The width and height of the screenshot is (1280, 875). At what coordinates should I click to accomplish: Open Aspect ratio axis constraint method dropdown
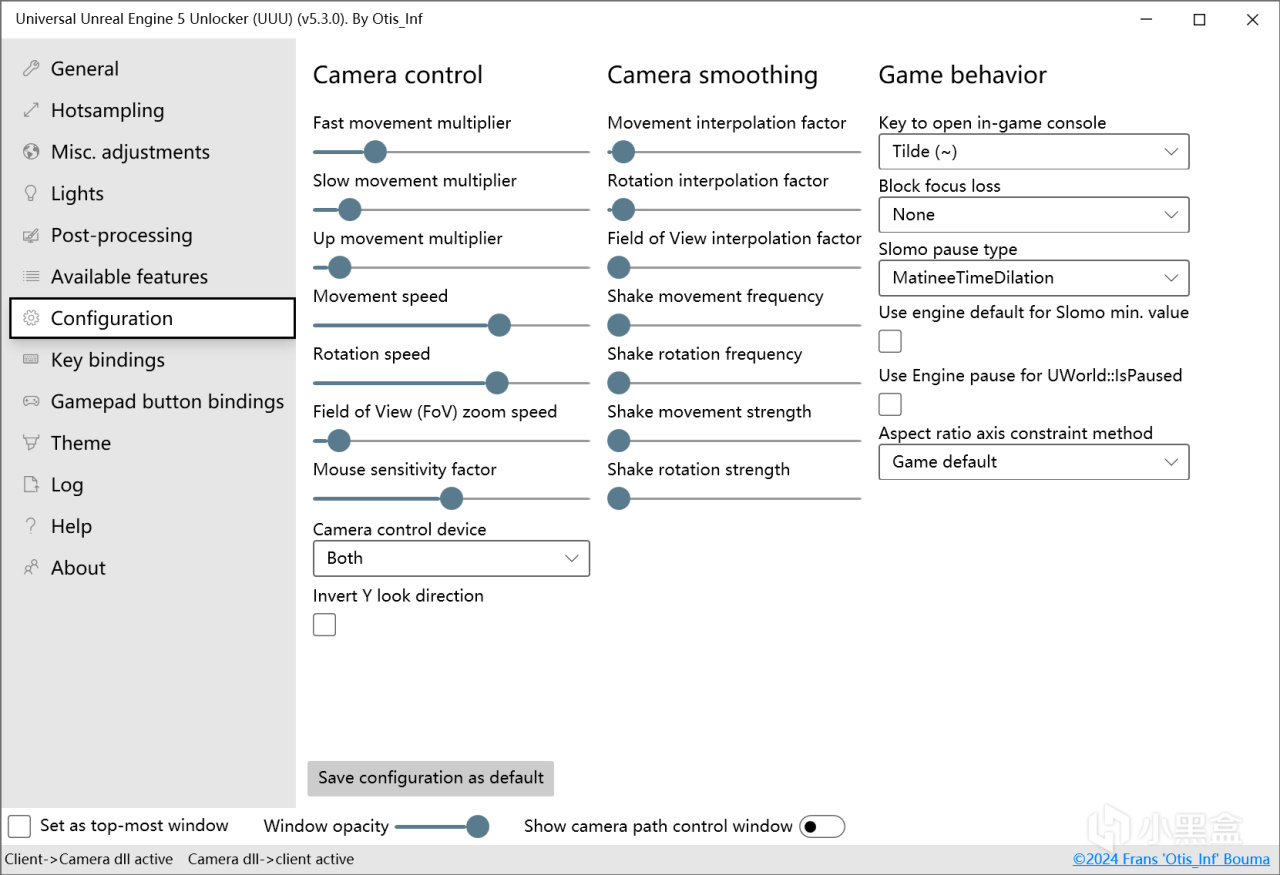pyautogui.click(x=1034, y=462)
